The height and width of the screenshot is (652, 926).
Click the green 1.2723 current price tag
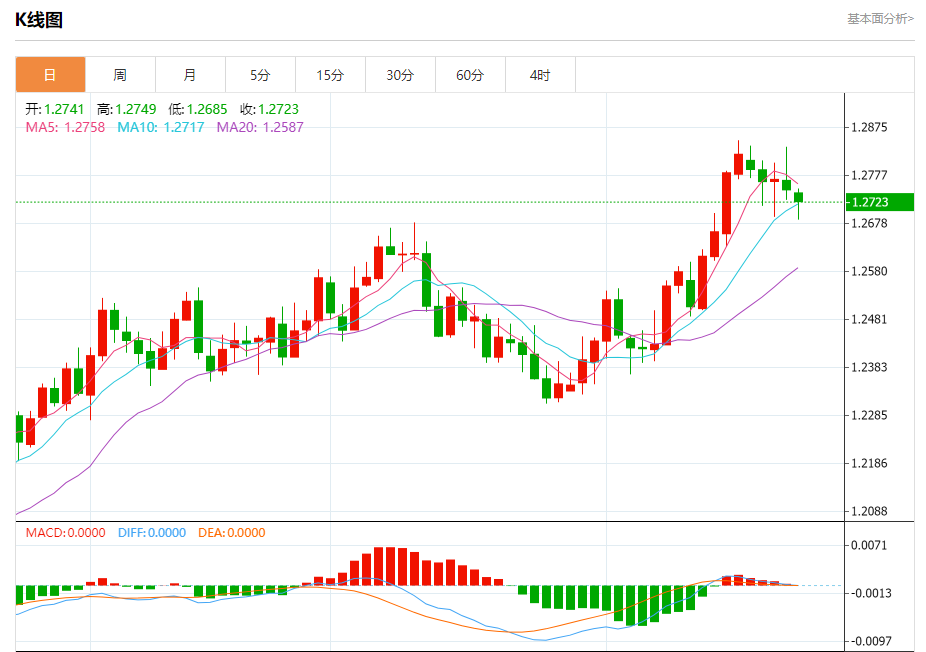coord(880,202)
